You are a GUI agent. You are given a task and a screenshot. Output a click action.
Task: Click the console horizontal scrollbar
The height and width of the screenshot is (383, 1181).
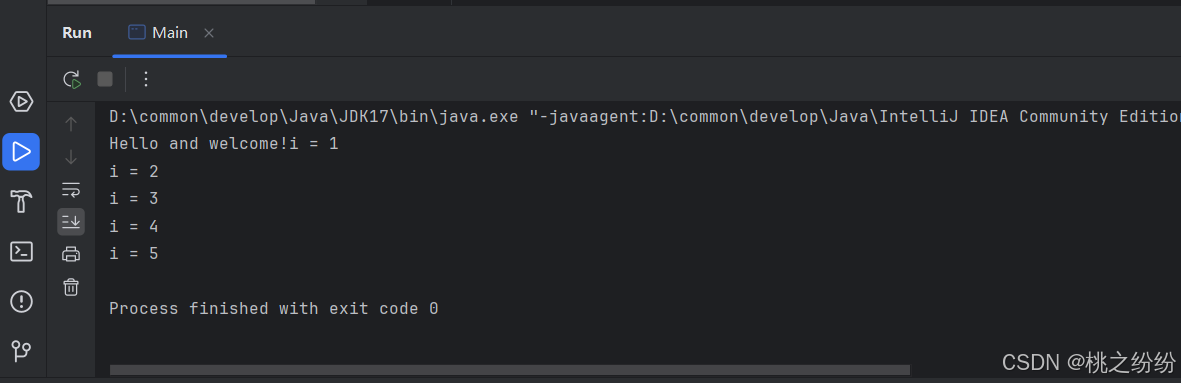click(510, 370)
